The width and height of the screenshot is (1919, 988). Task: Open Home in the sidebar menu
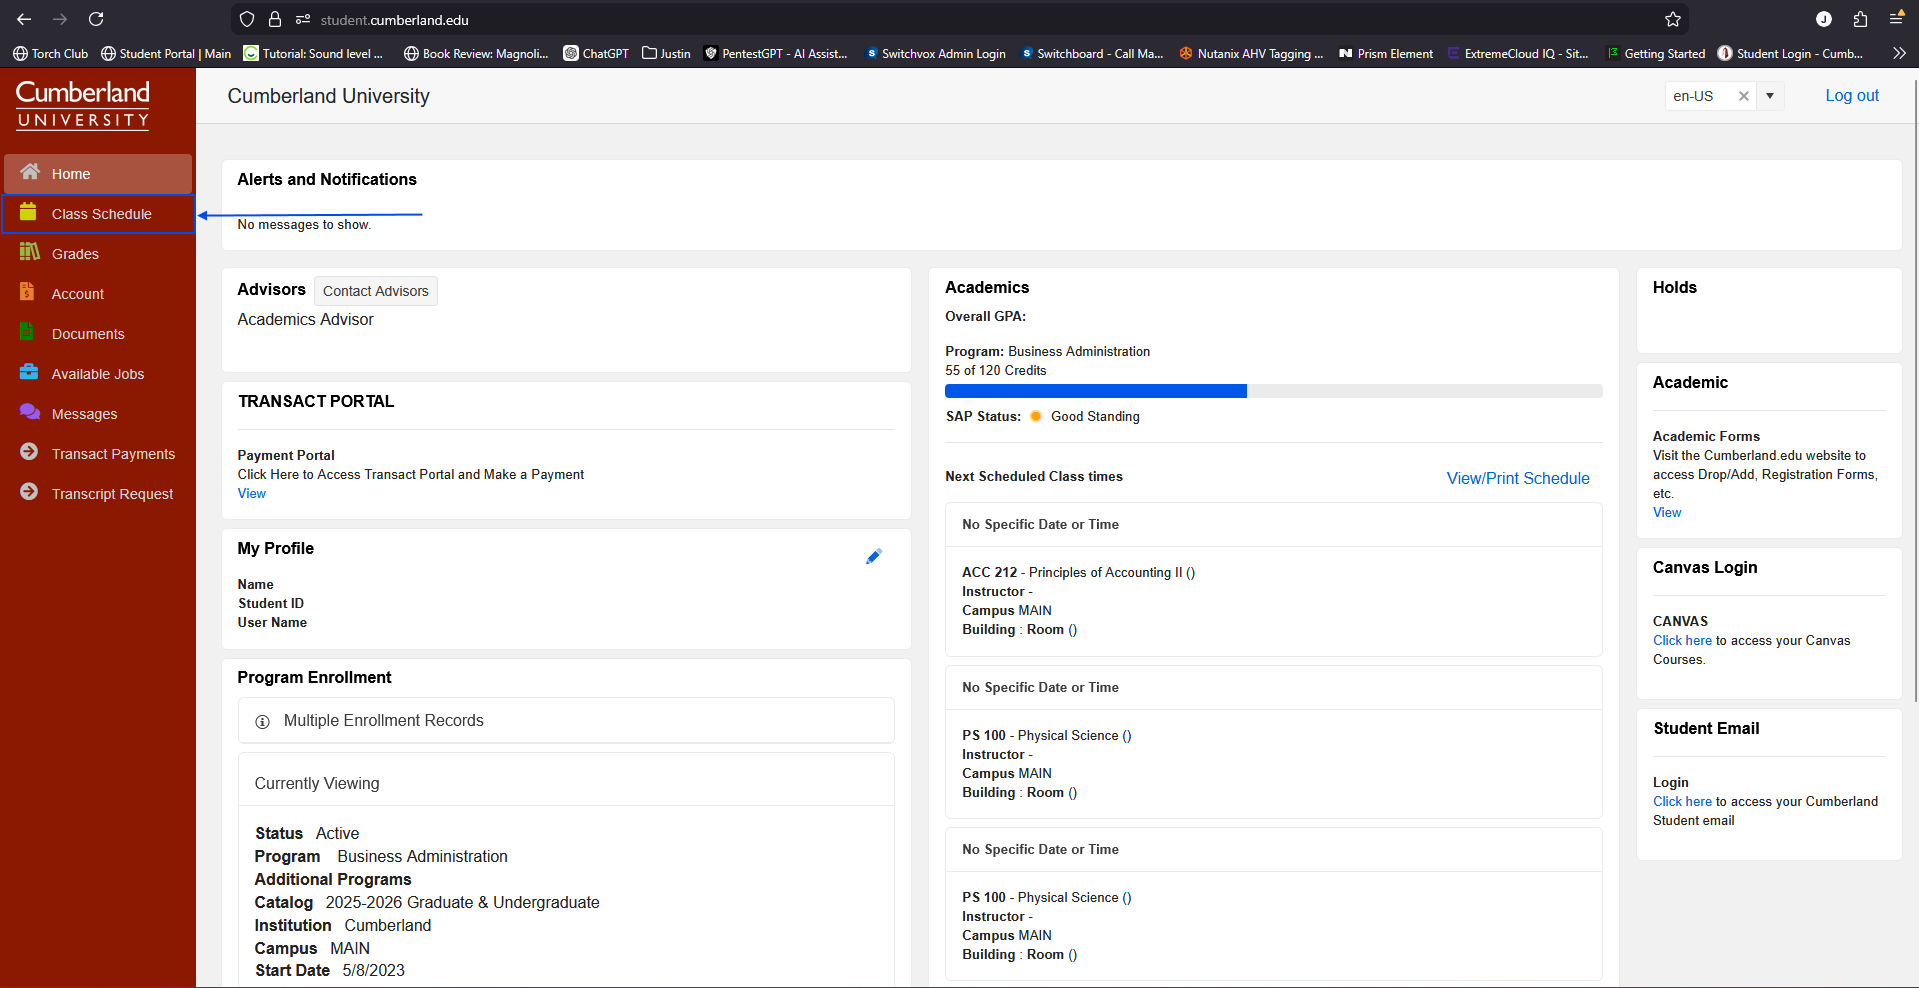tap(98, 174)
